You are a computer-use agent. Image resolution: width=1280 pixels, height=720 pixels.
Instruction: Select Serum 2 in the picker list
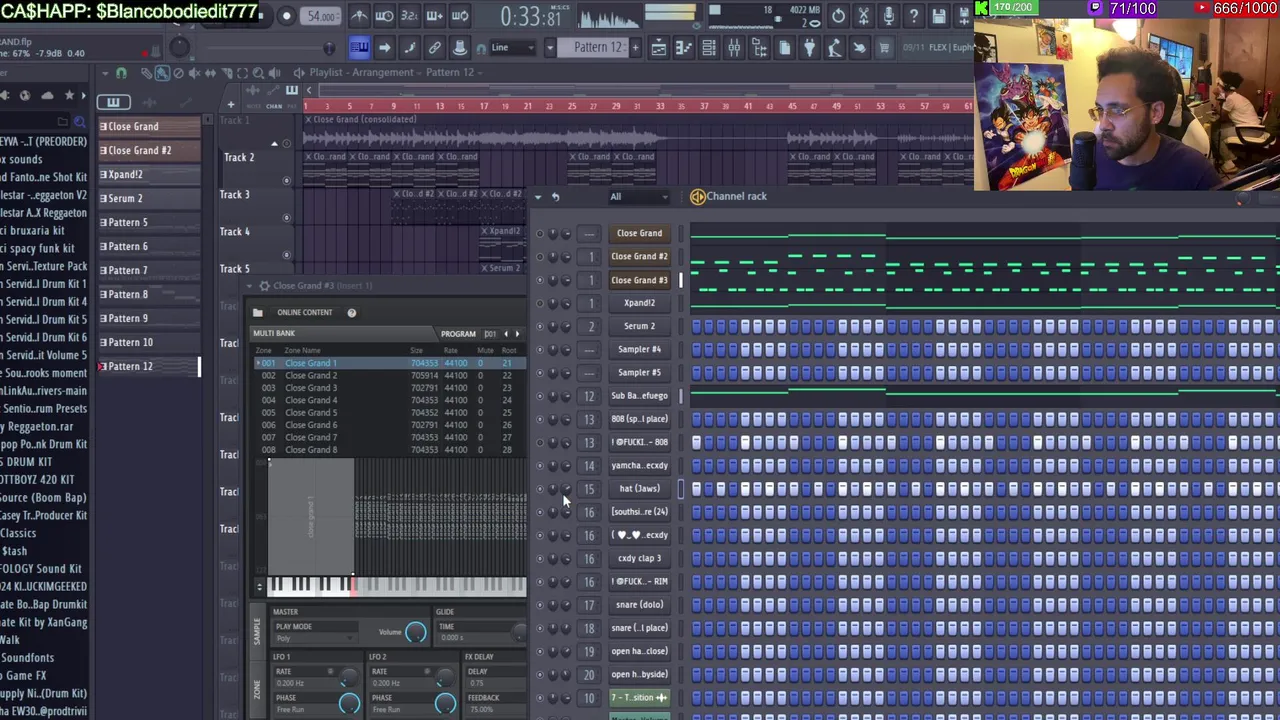(148, 198)
